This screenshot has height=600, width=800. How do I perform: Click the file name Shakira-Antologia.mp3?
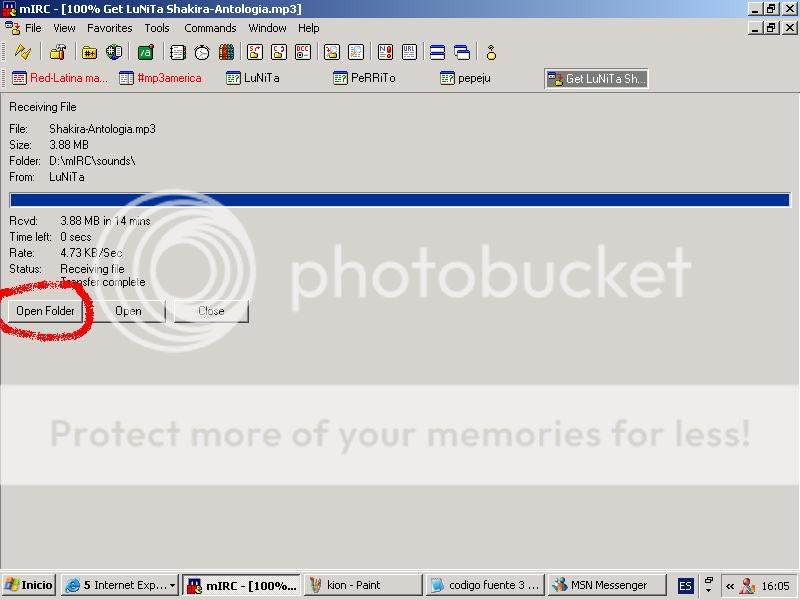(x=102, y=129)
